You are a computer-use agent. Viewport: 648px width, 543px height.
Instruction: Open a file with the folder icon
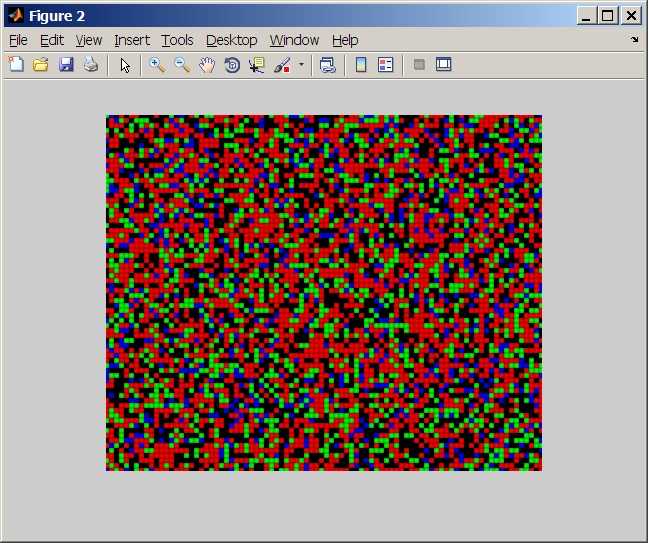(41, 65)
